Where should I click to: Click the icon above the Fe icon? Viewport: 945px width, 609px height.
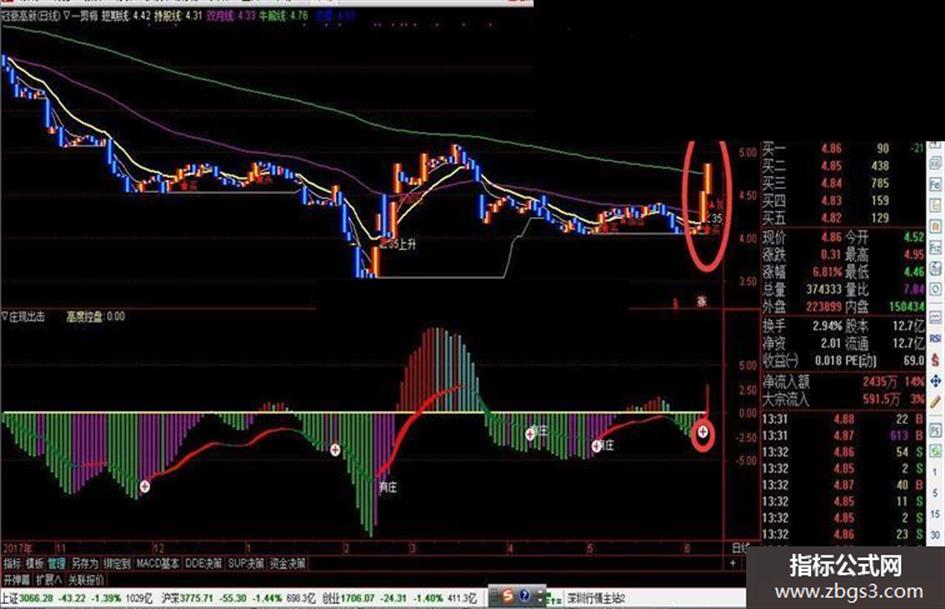935,163
